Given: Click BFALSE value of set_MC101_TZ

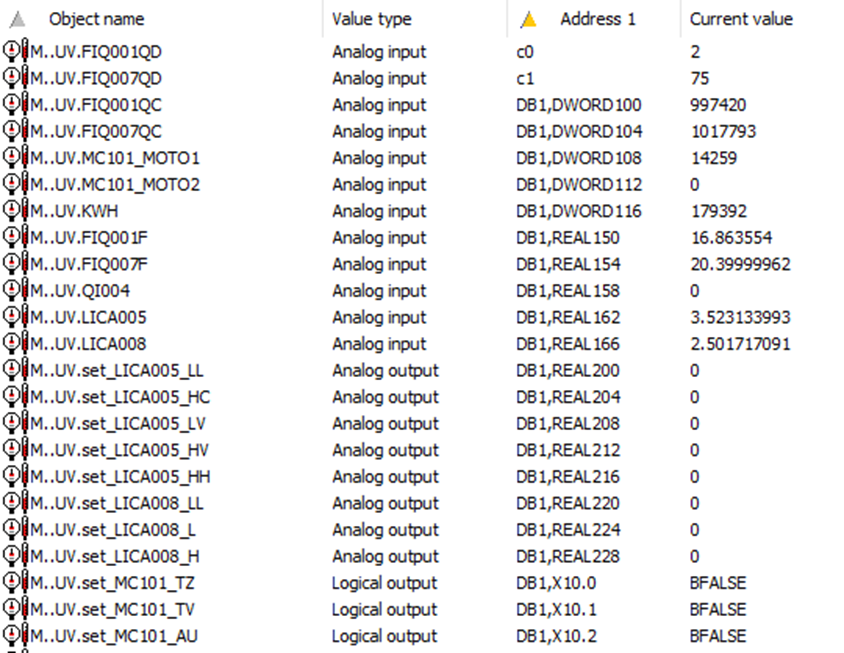Looking at the screenshot, I should (718, 582).
